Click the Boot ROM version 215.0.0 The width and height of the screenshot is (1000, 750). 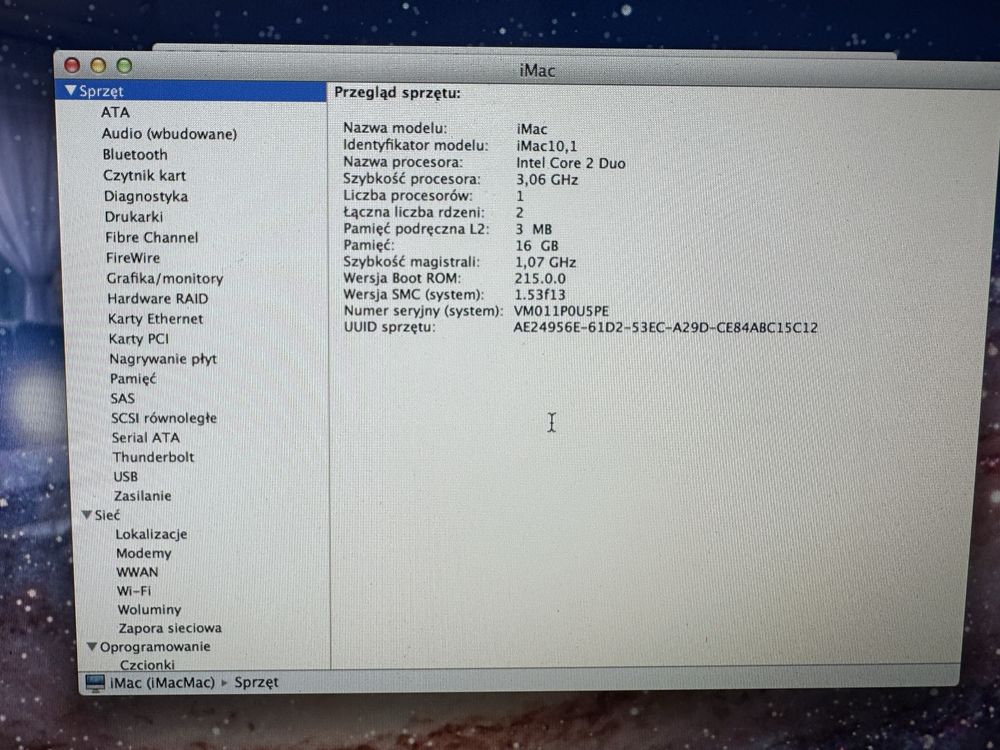point(540,279)
